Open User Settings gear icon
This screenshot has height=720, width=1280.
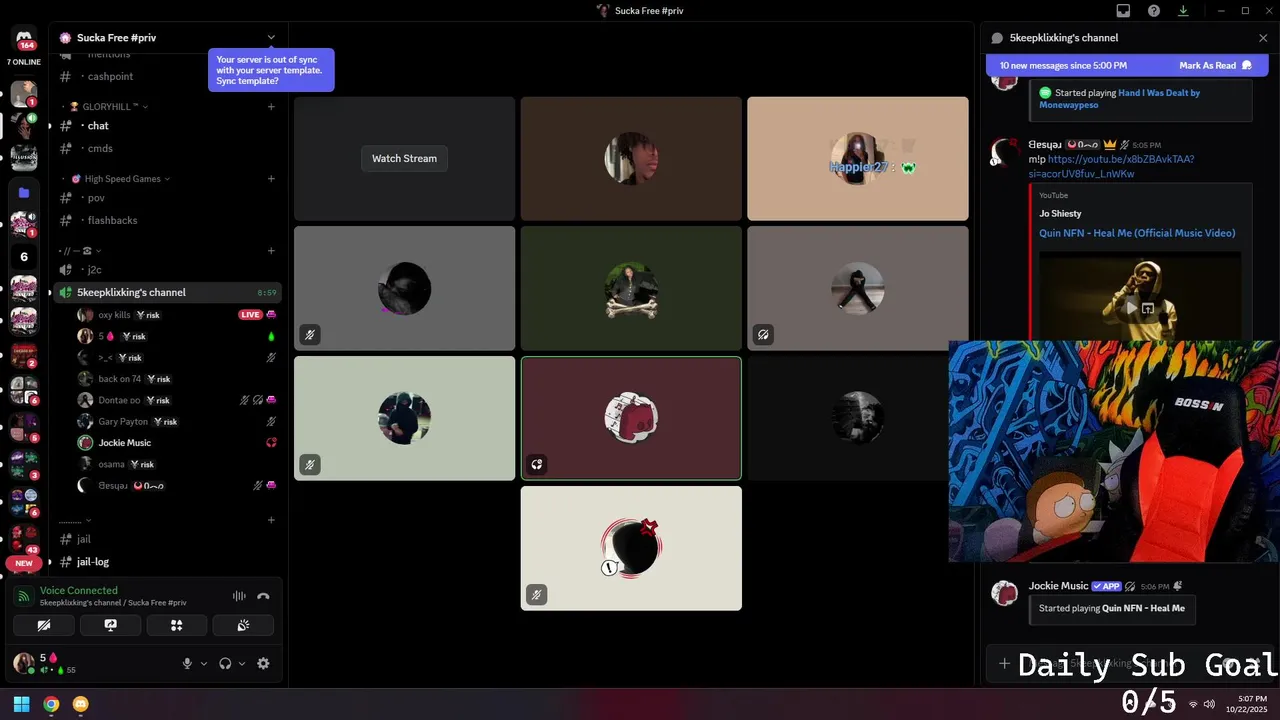coord(263,663)
